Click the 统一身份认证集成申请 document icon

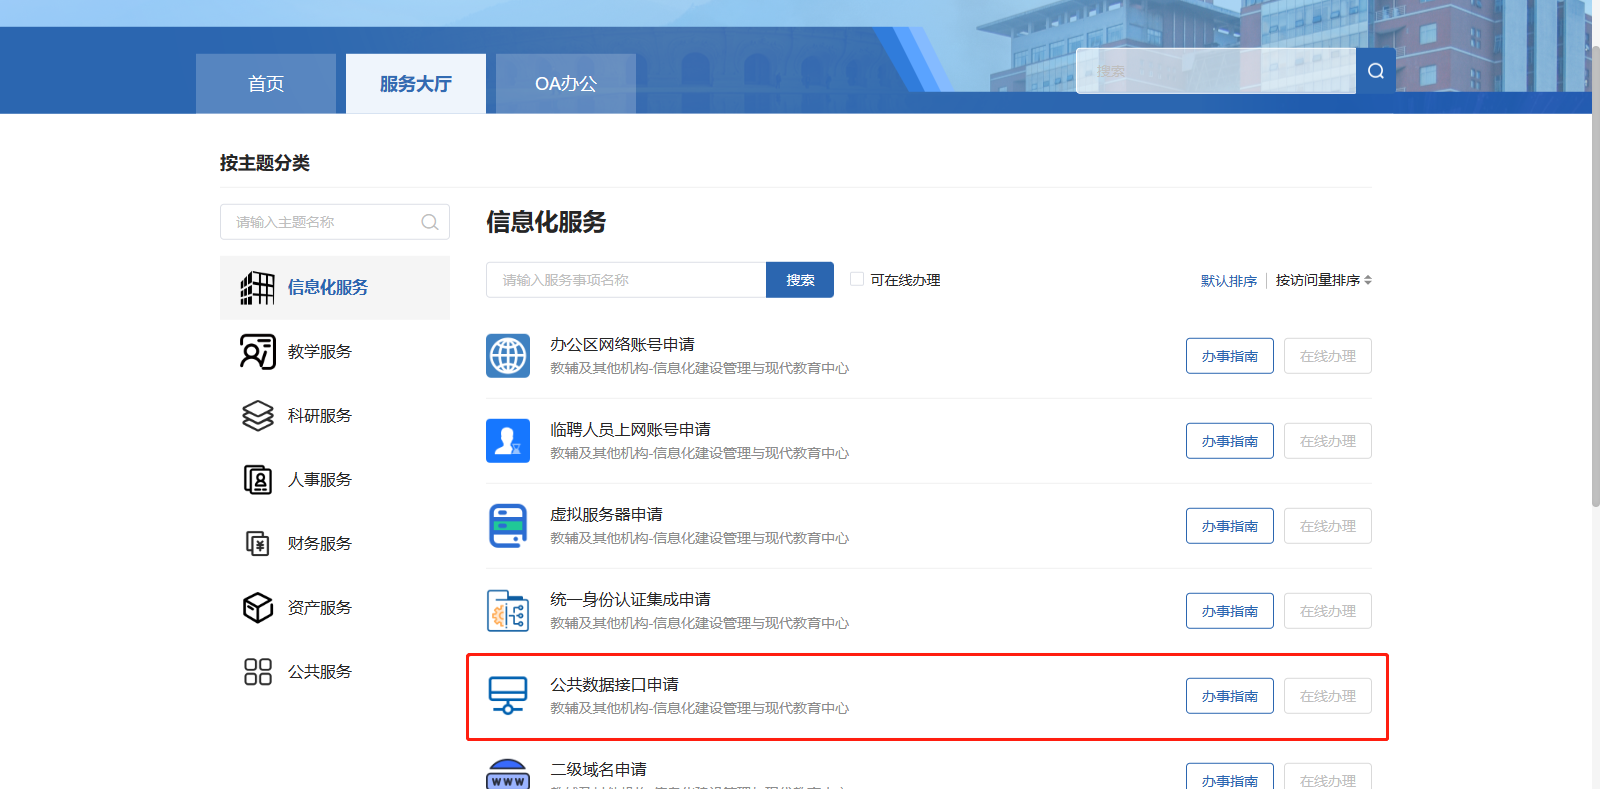508,611
